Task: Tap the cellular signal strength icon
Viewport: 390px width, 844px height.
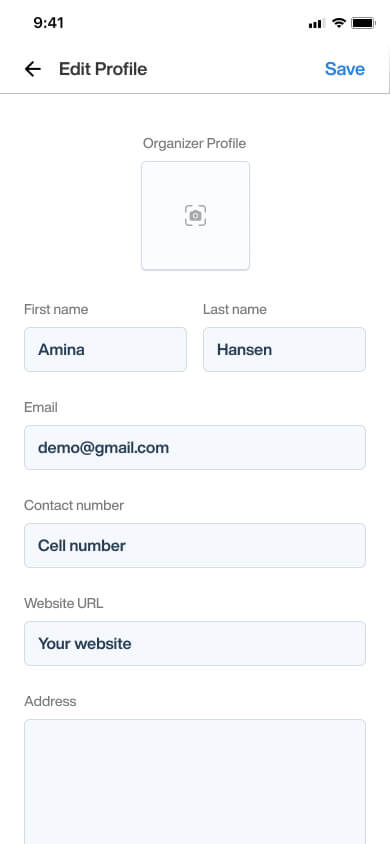Action: tap(316, 23)
